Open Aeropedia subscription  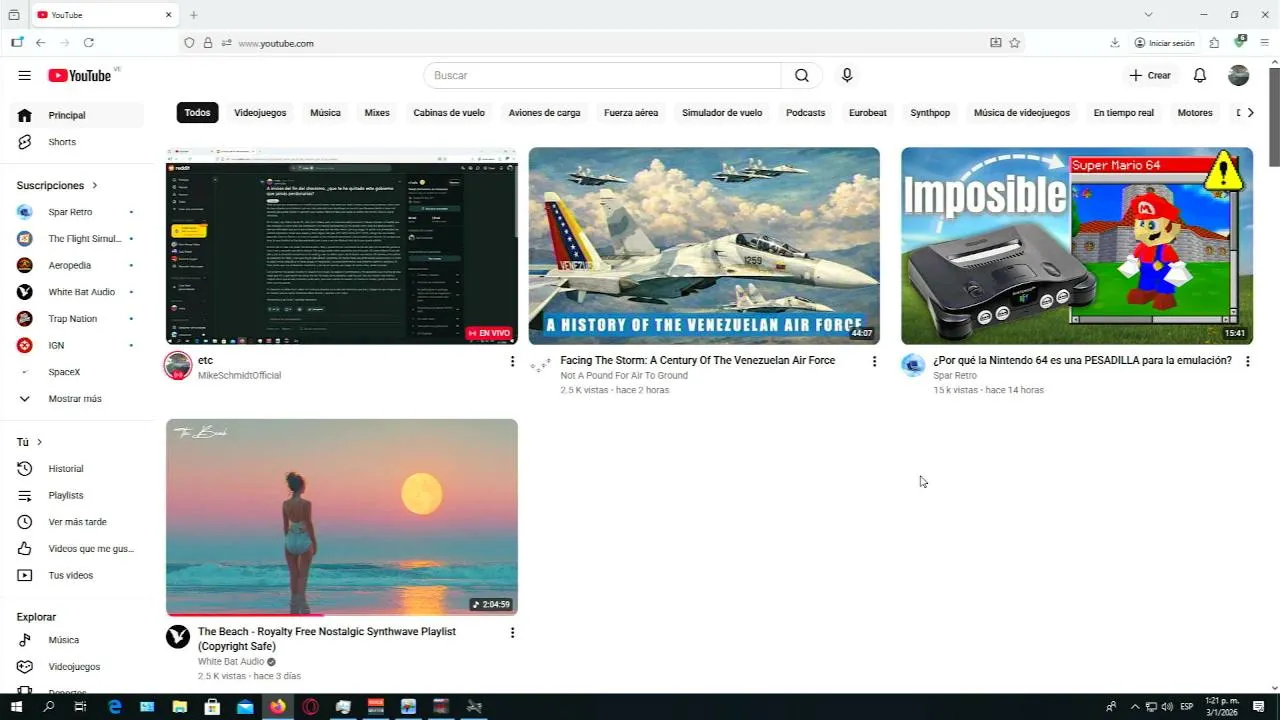(x=76, y=265)
